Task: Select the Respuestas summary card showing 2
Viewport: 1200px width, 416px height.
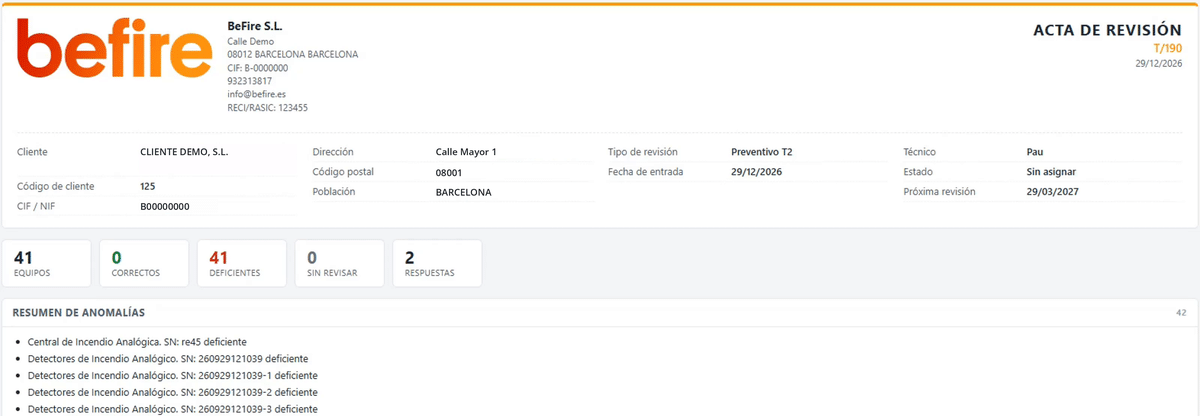Action: tap(437, 263)
